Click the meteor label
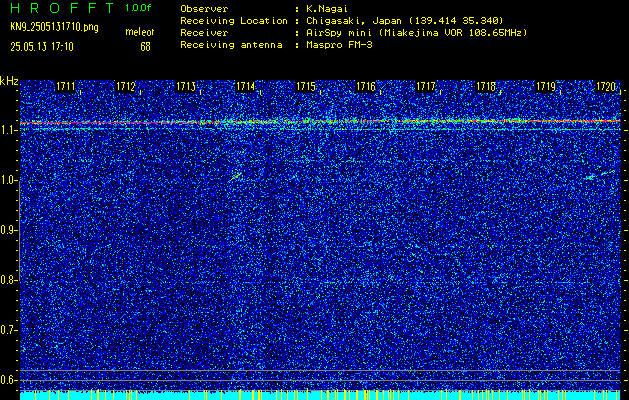Viewport: 629px width, 400px height. click(x=140, y=32)
